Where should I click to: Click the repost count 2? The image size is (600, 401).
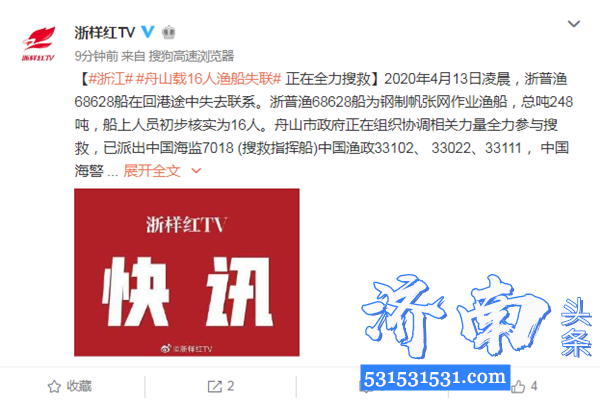(x=230, y=386)
